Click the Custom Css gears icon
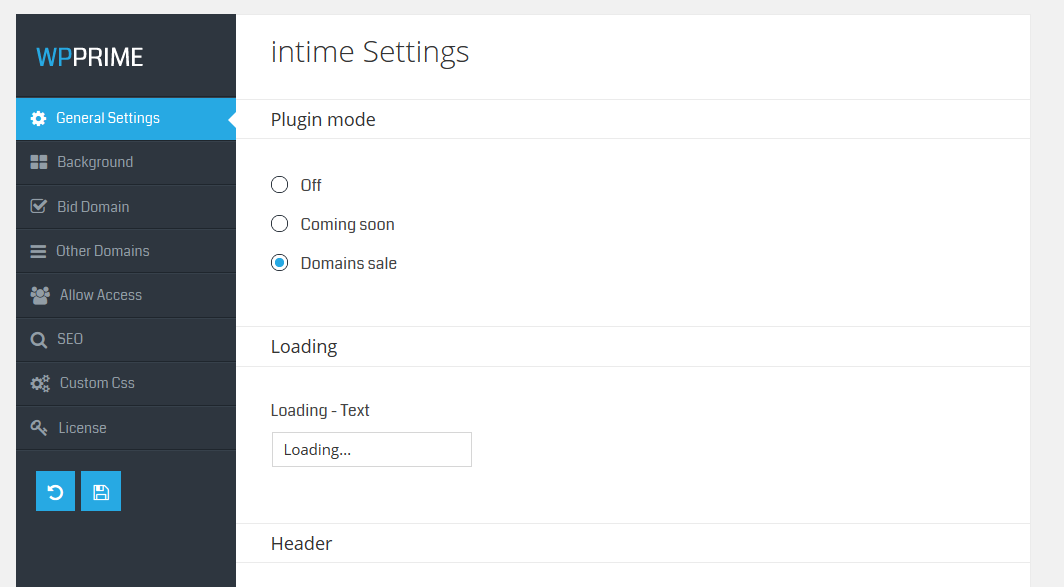The image size is (1064, 587). pos(40,383)
